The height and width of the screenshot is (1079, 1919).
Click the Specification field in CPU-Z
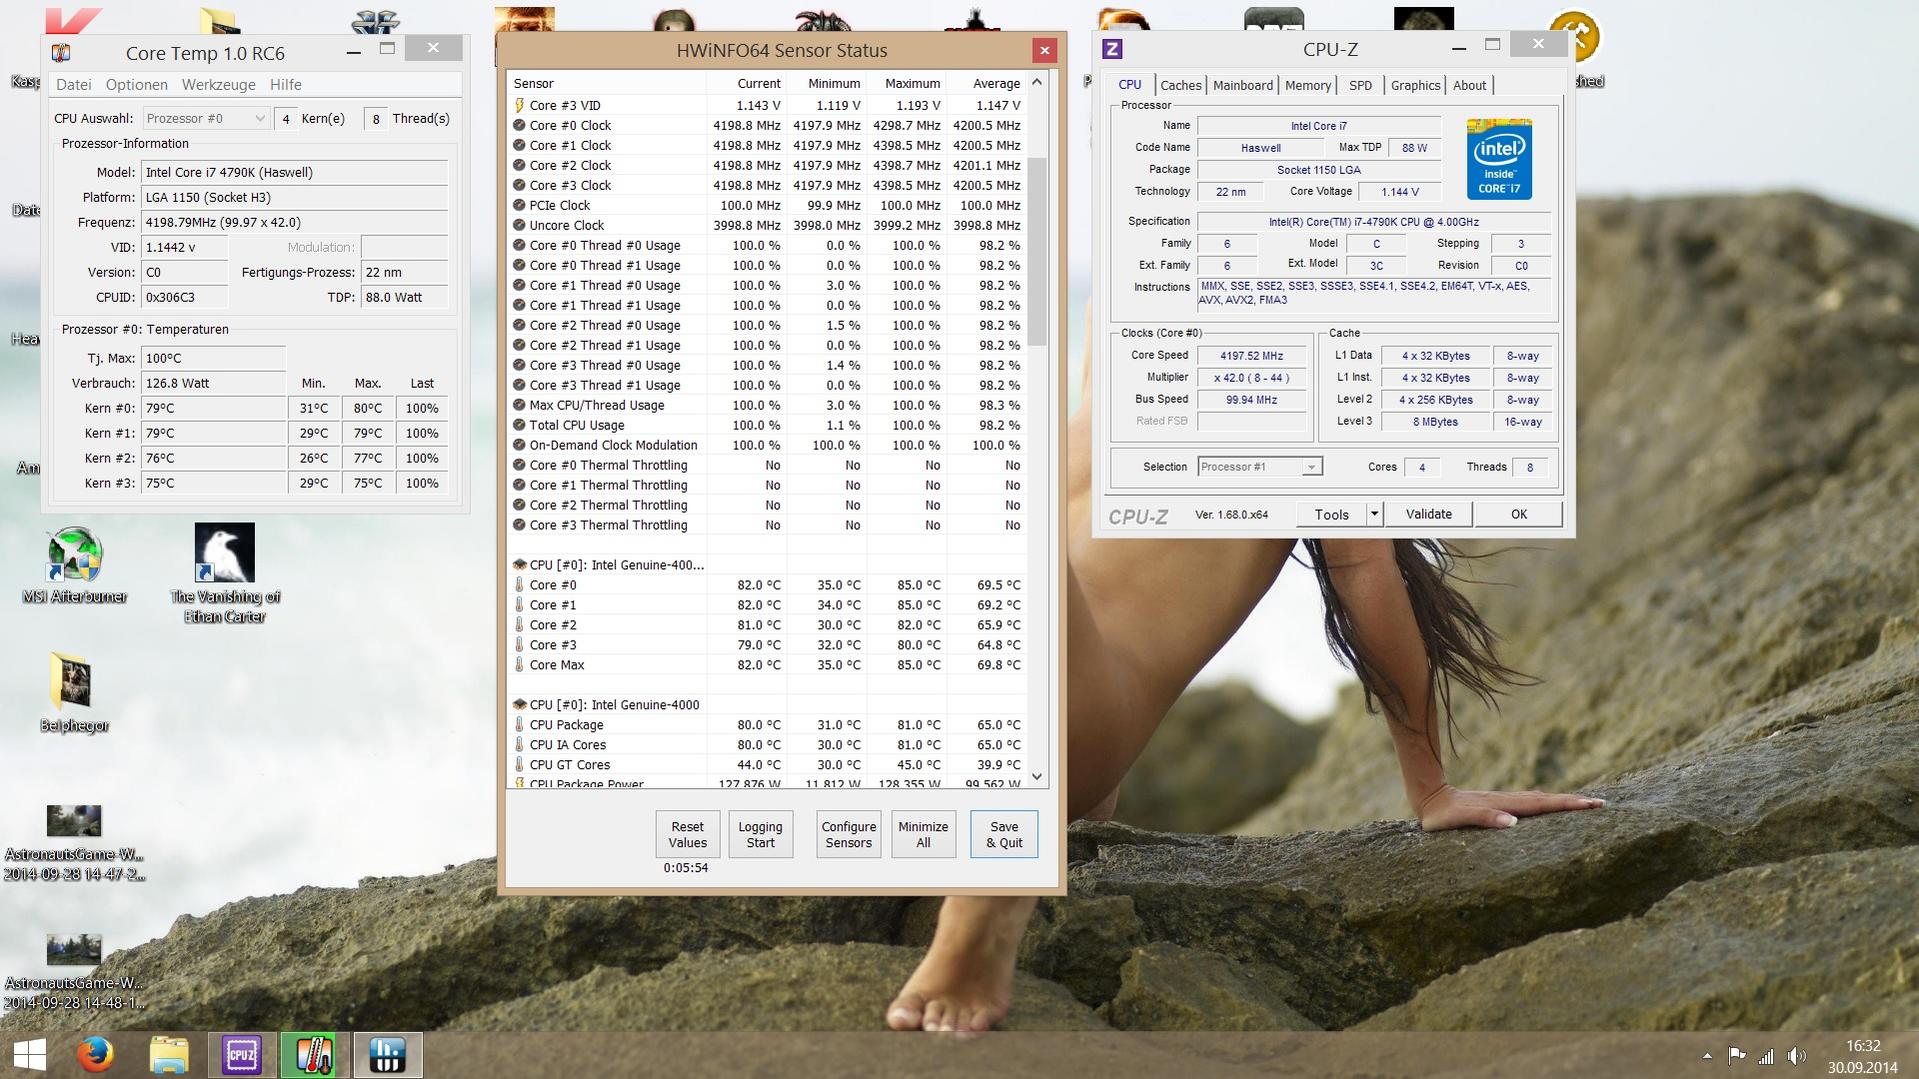coord(1373,222)
